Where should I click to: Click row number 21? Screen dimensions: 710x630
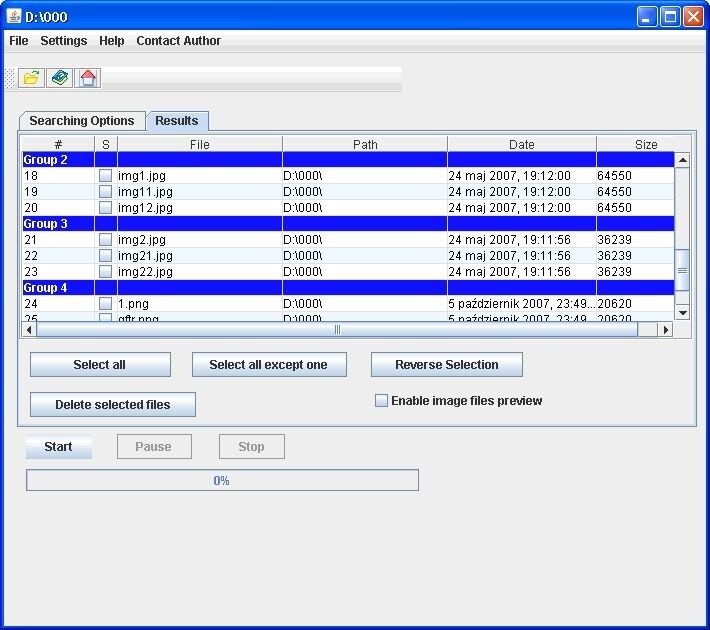pos(31,240)
